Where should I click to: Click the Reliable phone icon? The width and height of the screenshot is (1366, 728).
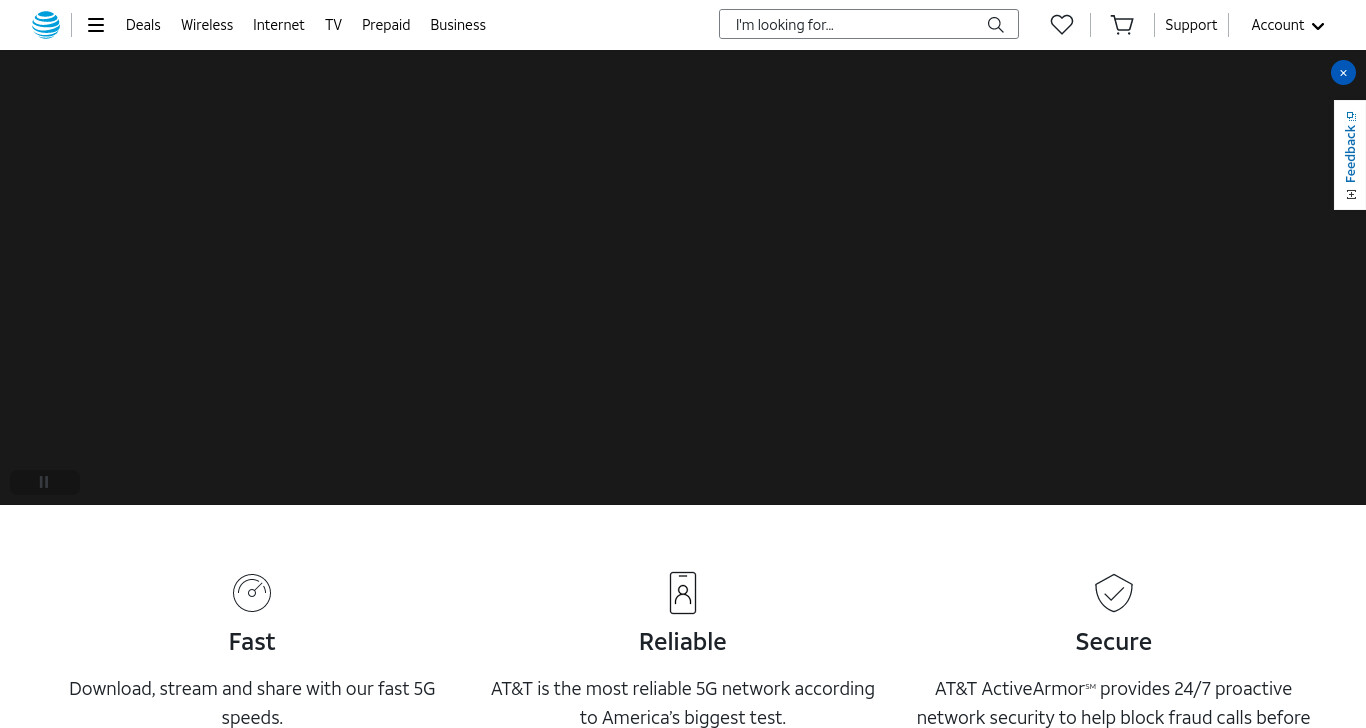tap(683, 593)
